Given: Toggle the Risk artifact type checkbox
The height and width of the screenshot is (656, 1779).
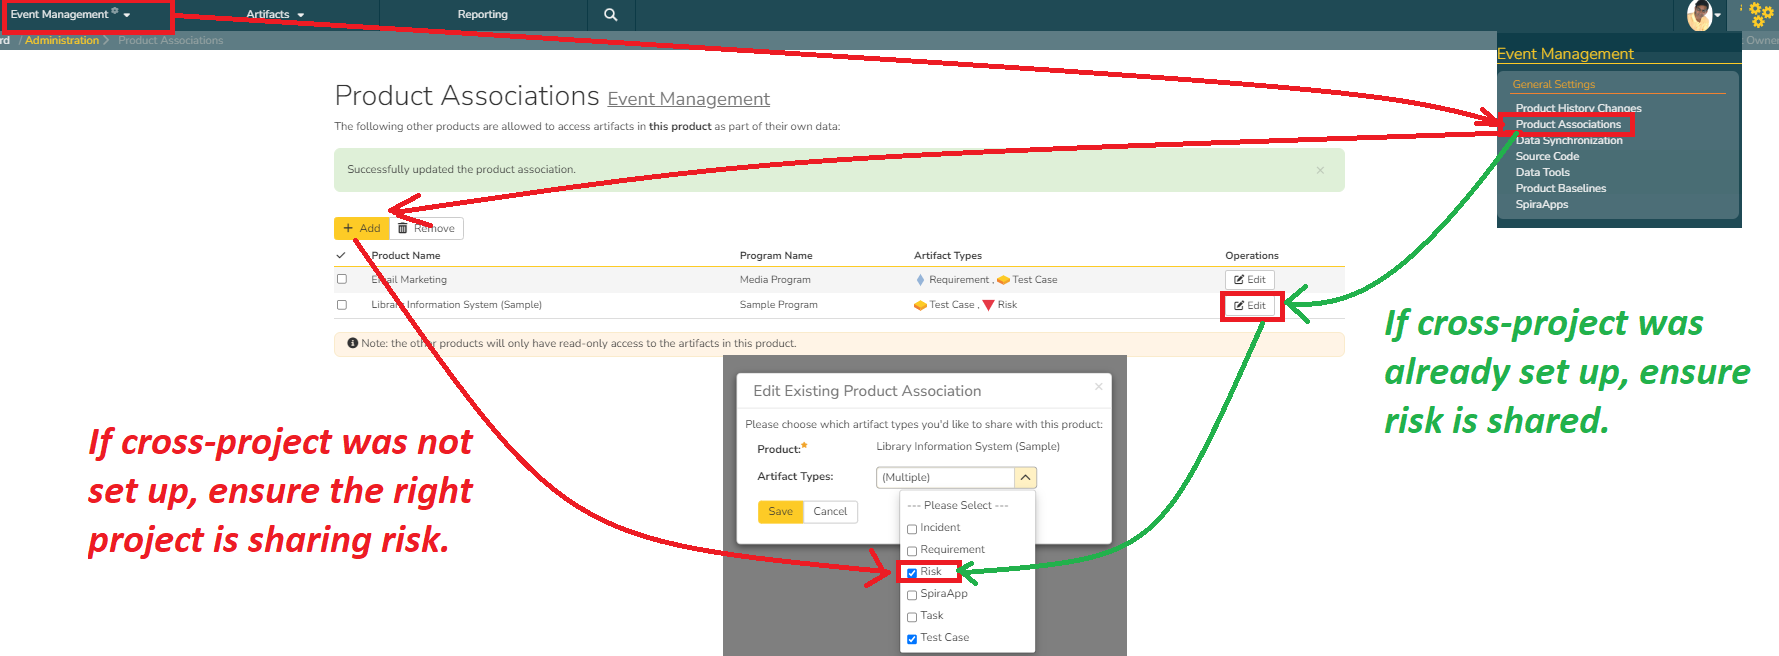Looking at the screenshot, I should click(x=912, y=573).
